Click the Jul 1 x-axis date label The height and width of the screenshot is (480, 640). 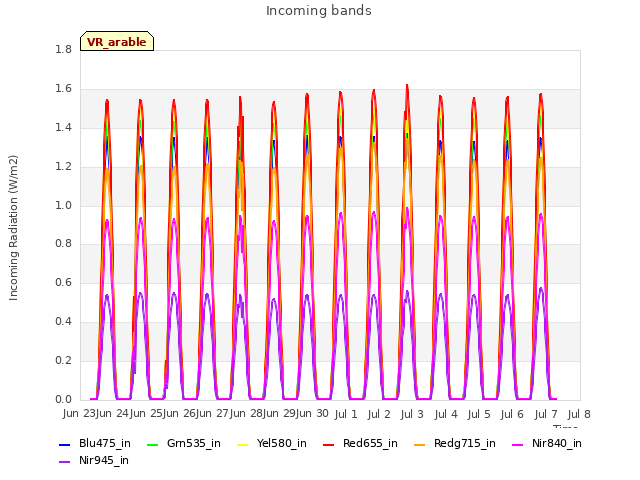346,414
